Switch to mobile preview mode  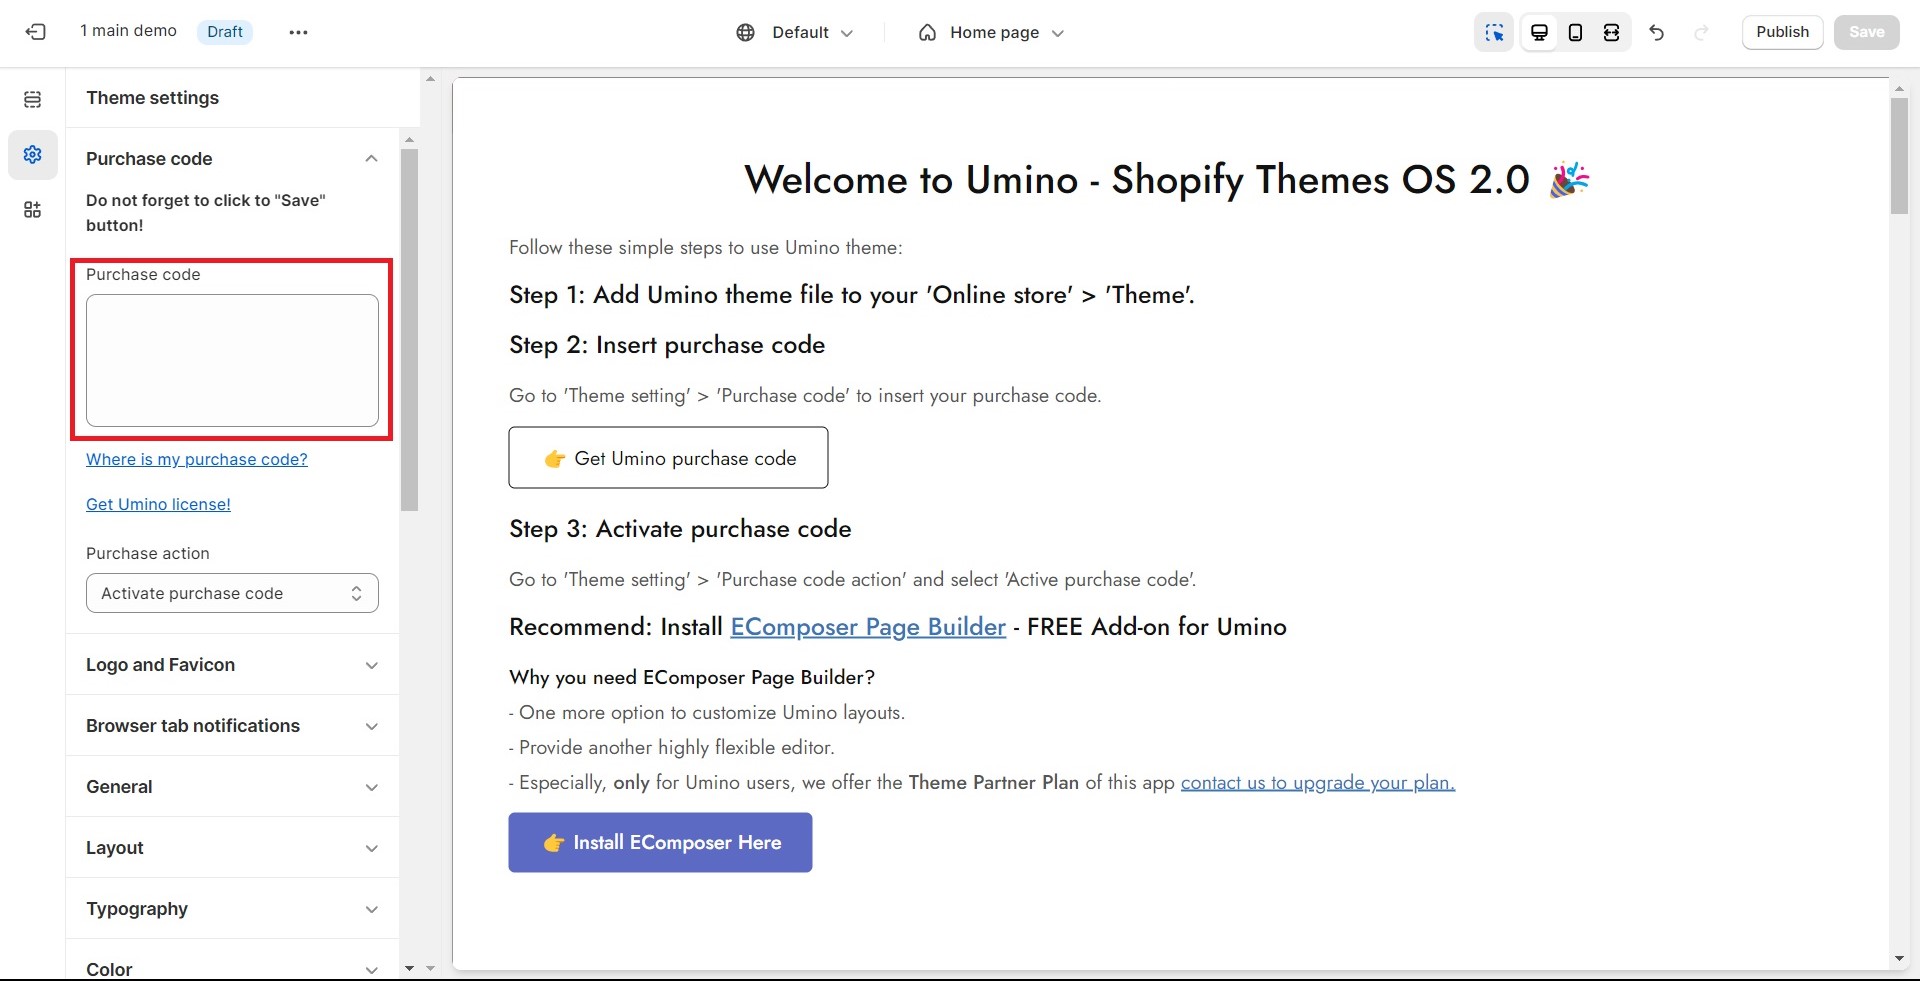click(1575, 32)
